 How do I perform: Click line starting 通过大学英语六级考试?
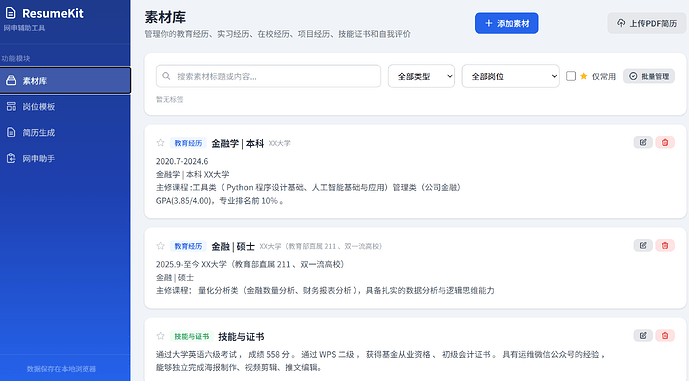[x=381, y=354]
